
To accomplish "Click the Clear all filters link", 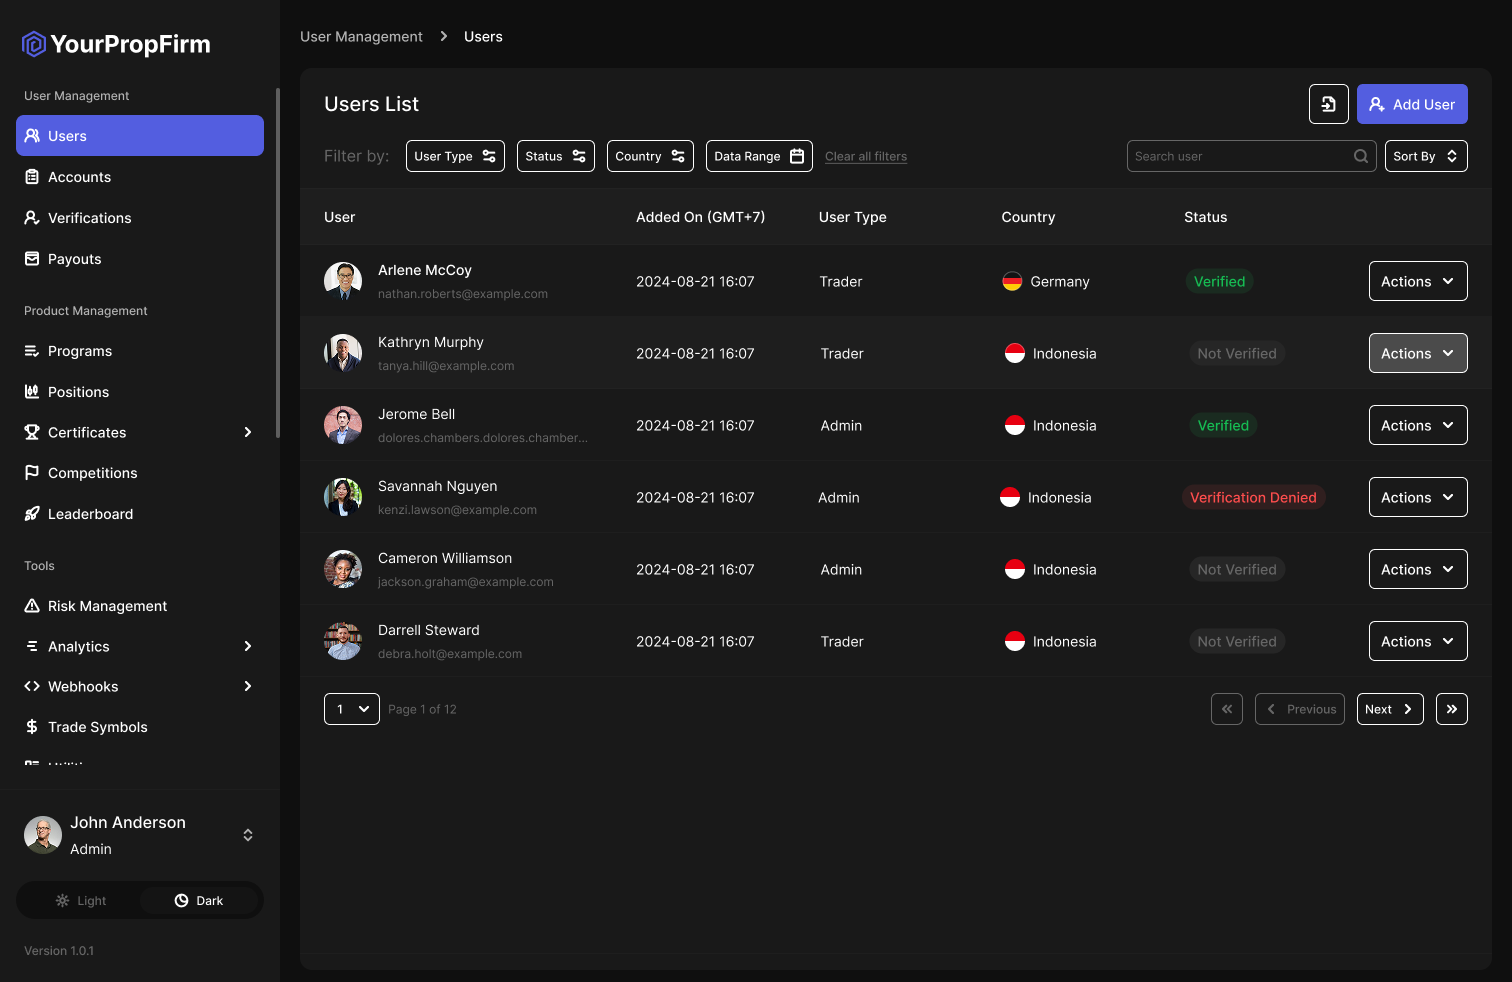I will 865,157.
